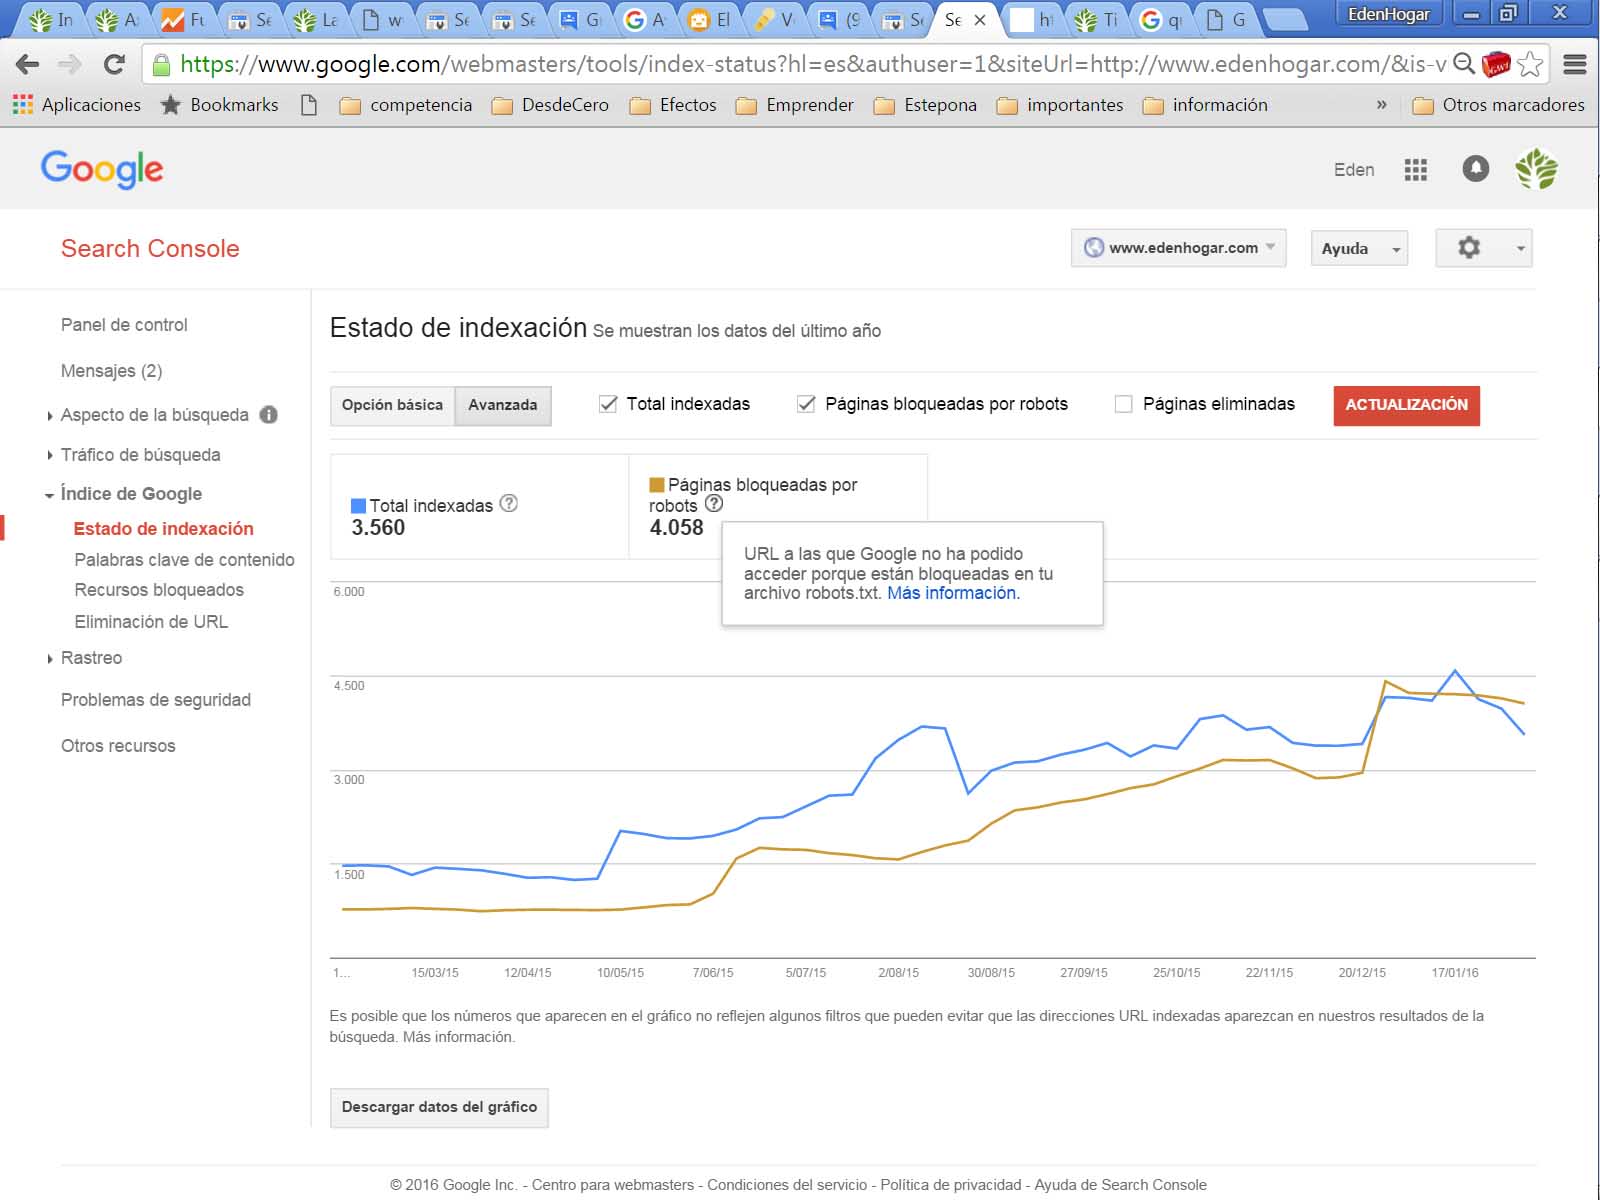Screen dimensions: 1600x1200
Task: Select the Avanzada tab
Action: [503, 405]
